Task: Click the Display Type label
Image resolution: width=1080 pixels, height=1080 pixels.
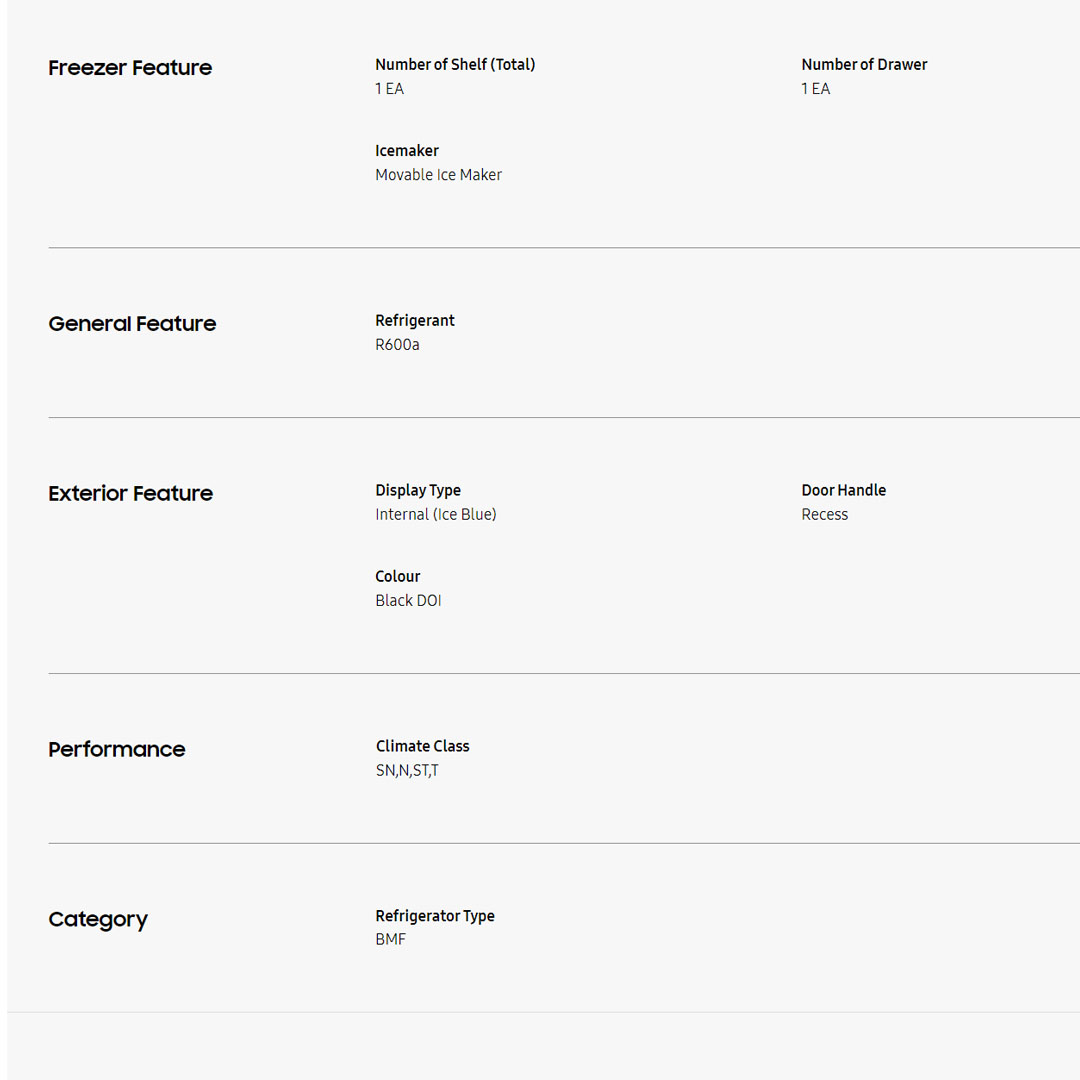Action: coord(418,491)
